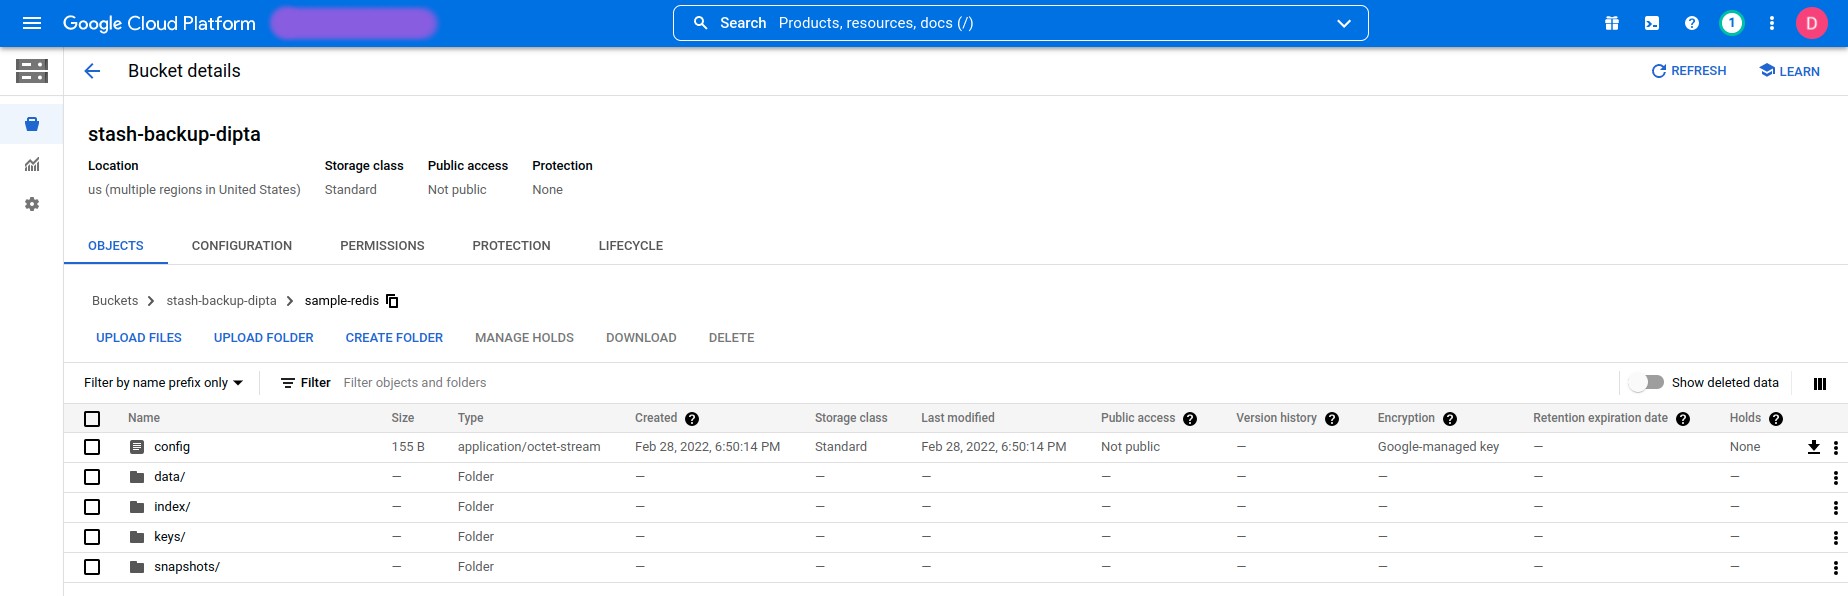Click the Upload Files button
1848x596 pixels.
pos(139,338)
